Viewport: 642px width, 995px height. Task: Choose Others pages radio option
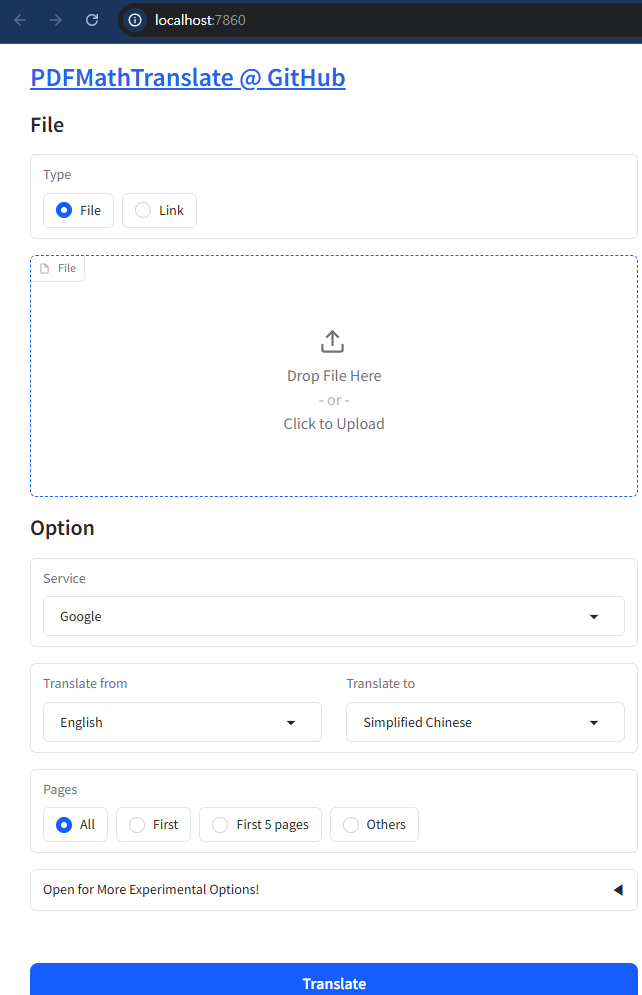pyautogui.click(x=374, y=824)
